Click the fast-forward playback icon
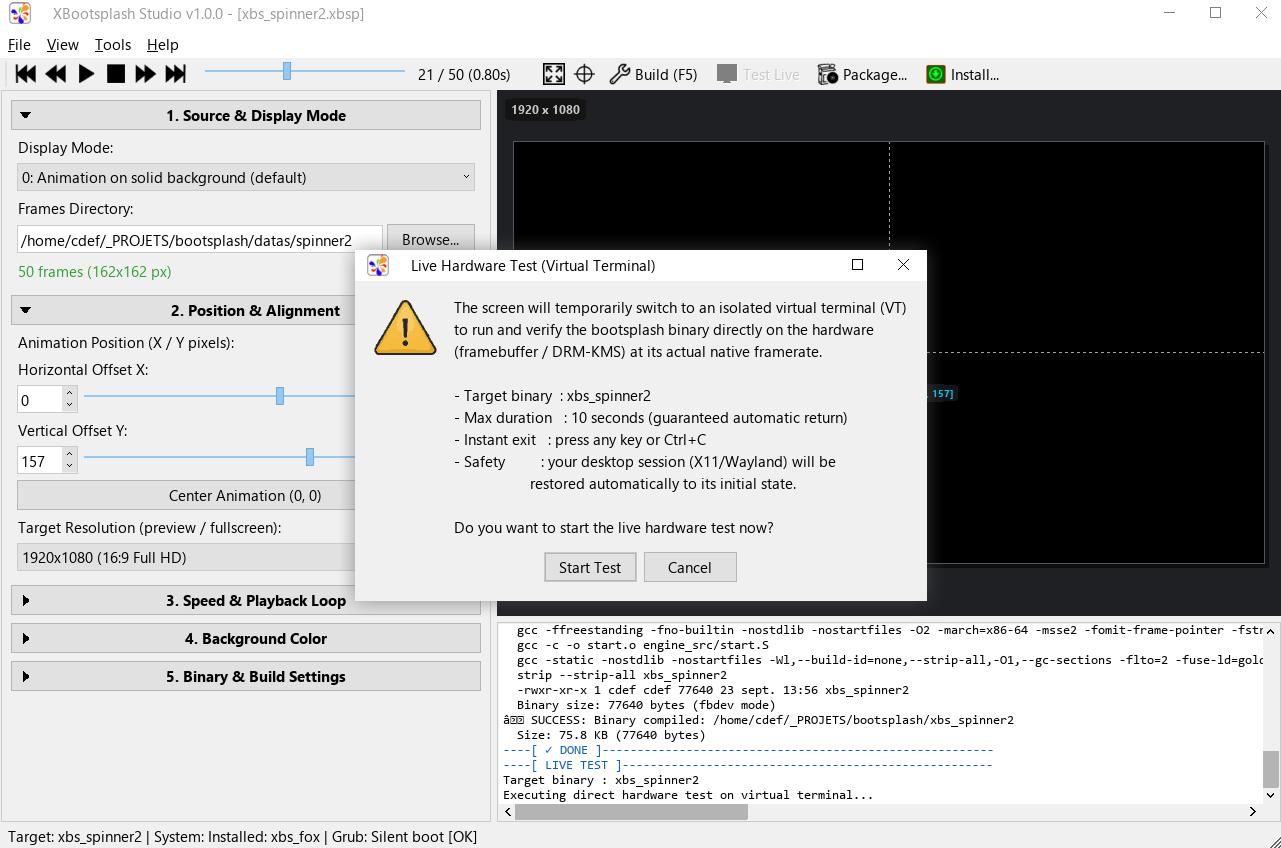This screenshot has height=848, width=1281. coord(145,74)
